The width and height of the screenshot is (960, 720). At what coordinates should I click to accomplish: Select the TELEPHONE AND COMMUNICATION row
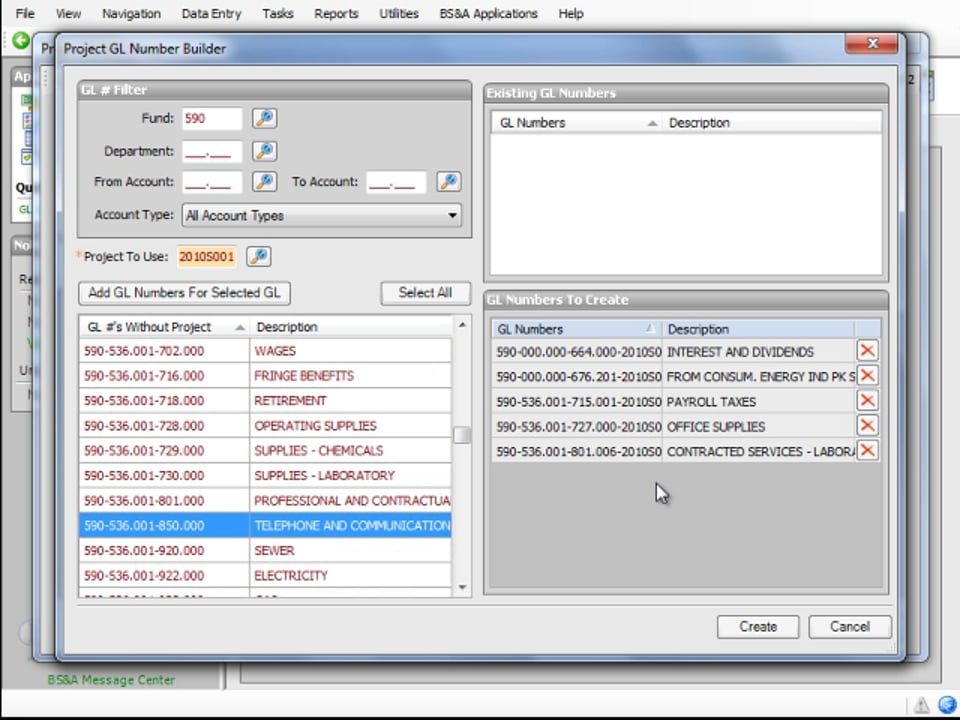click(266, 525)
